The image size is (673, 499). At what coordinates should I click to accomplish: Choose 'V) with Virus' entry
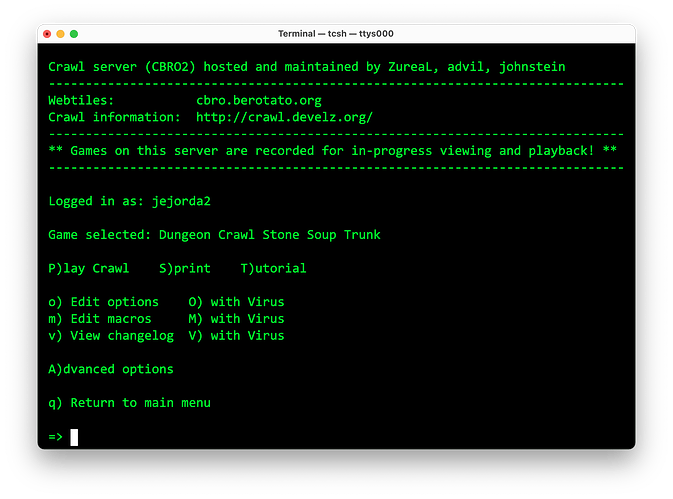coord(236,336)
